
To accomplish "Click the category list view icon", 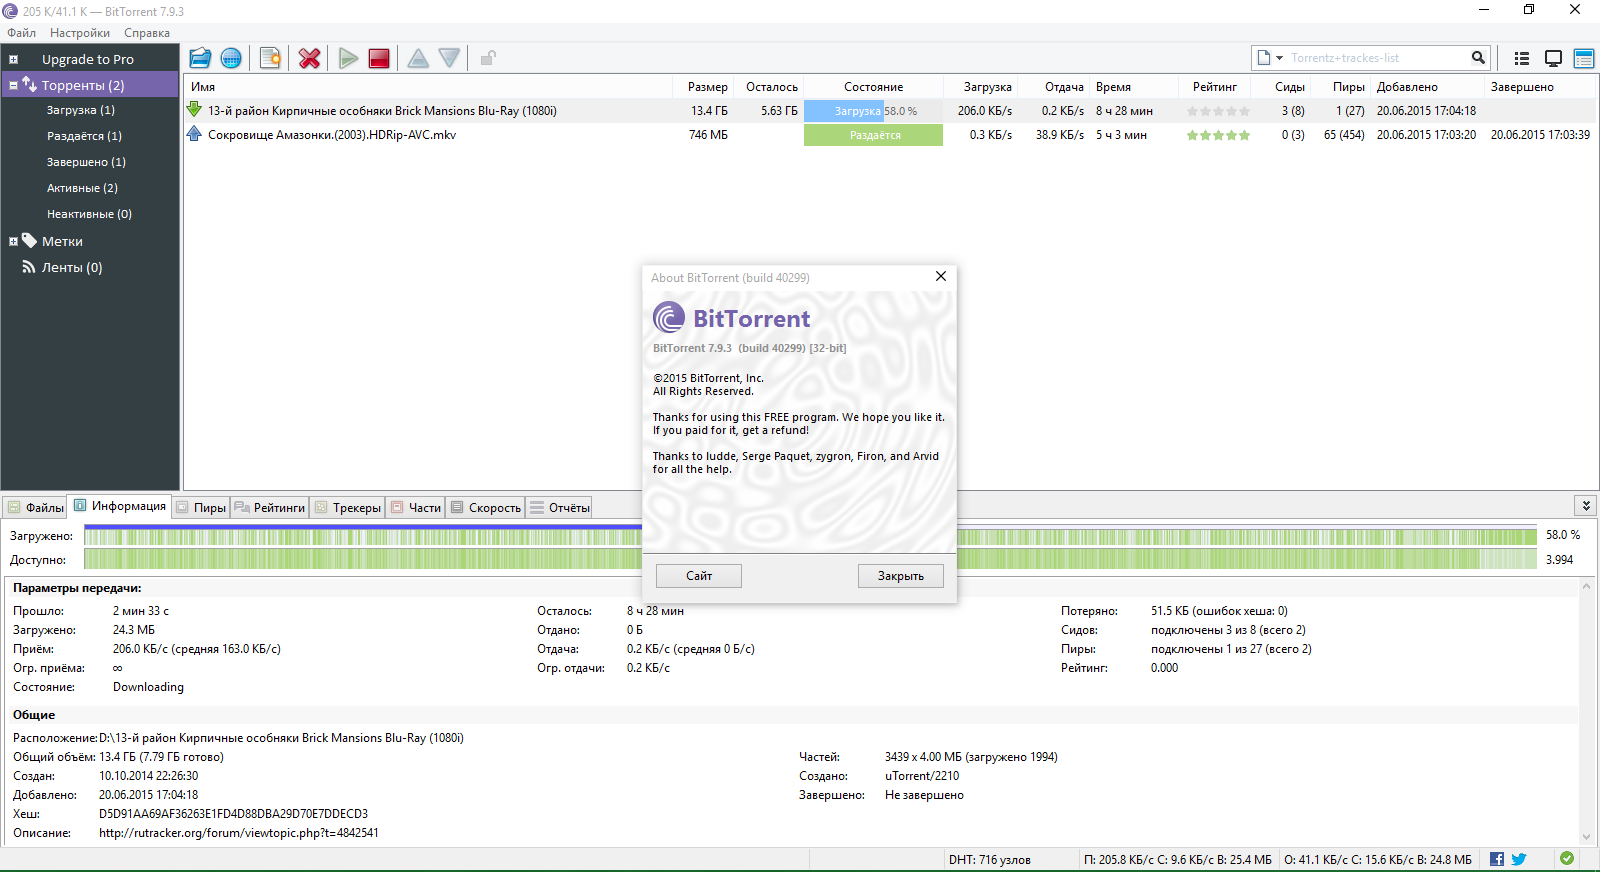I will pos(1522,58).
